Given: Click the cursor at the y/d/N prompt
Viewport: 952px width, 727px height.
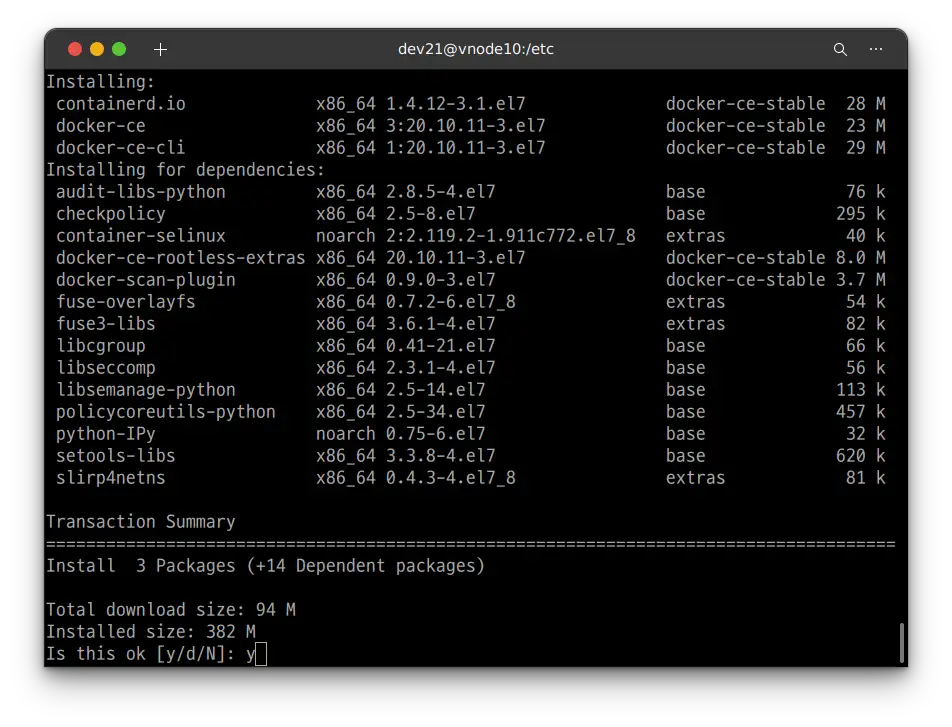Looking at the screenshot, I should click(x=260, y=654).
